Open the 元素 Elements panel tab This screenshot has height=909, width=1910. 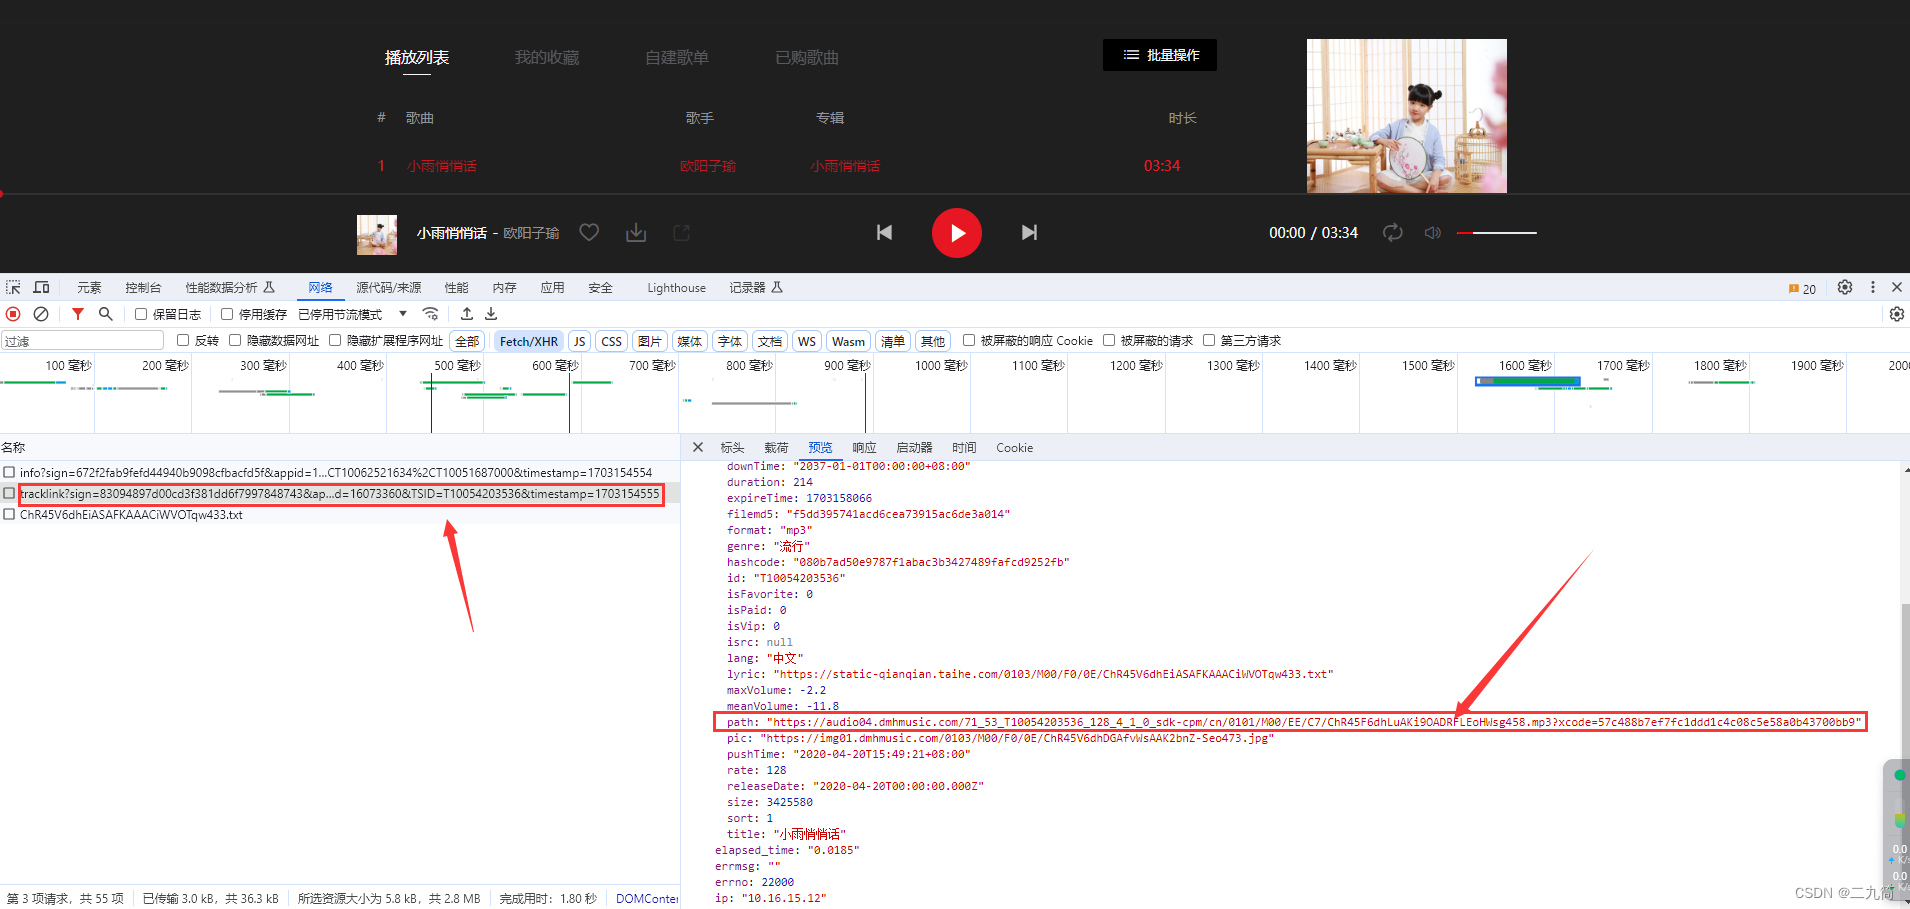point(89,288)
